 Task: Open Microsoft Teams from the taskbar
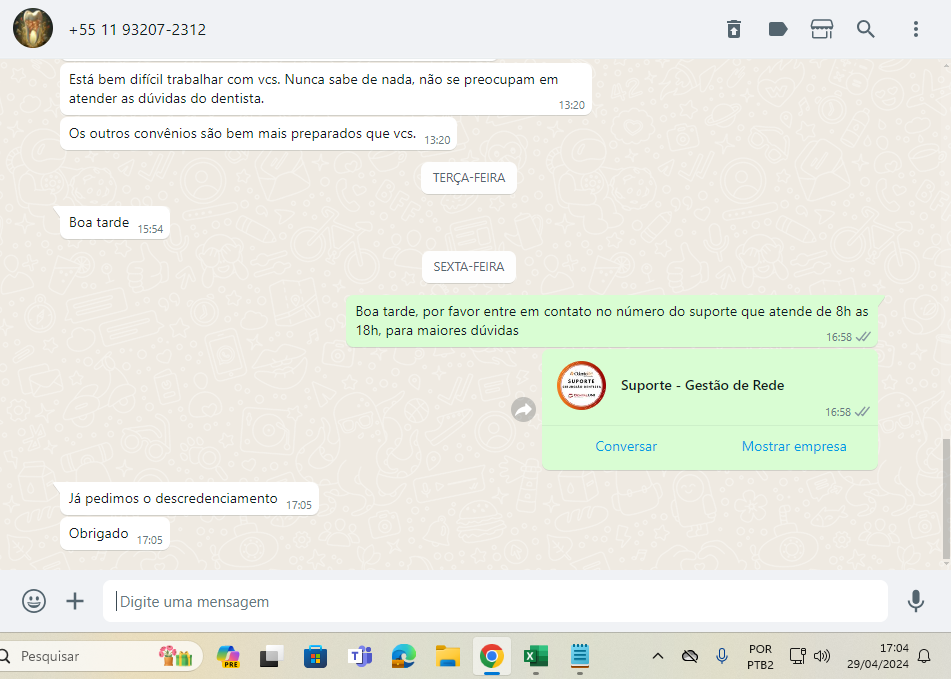click(360, 656)
